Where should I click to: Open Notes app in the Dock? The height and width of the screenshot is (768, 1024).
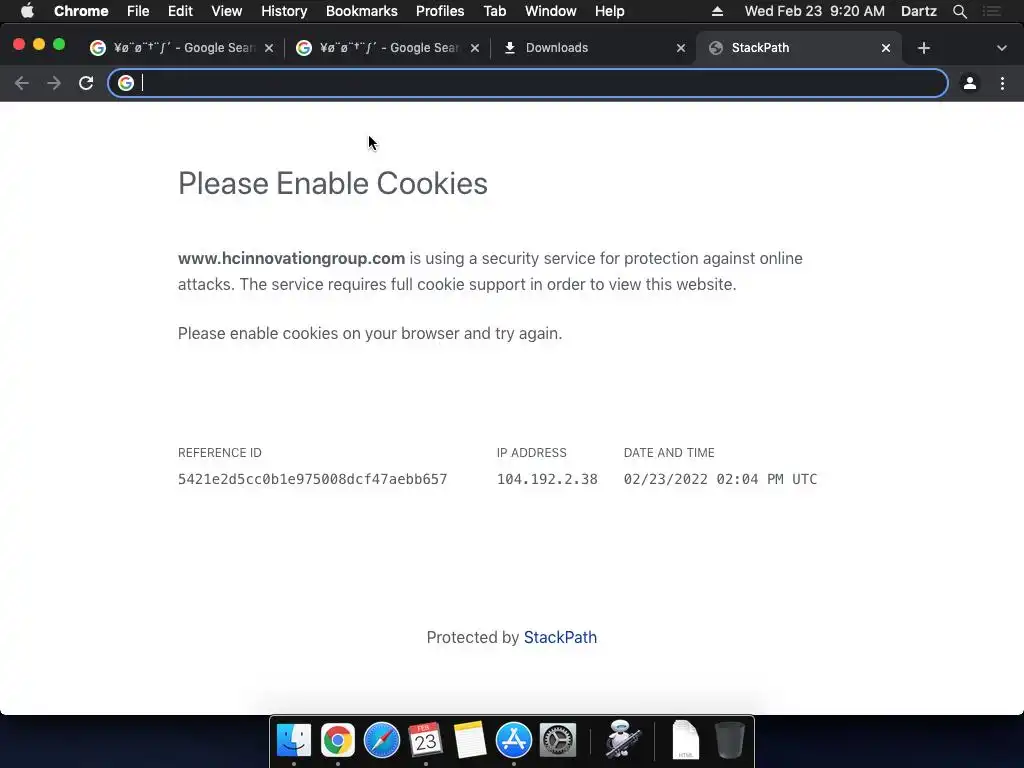click(x=470, y=741)
